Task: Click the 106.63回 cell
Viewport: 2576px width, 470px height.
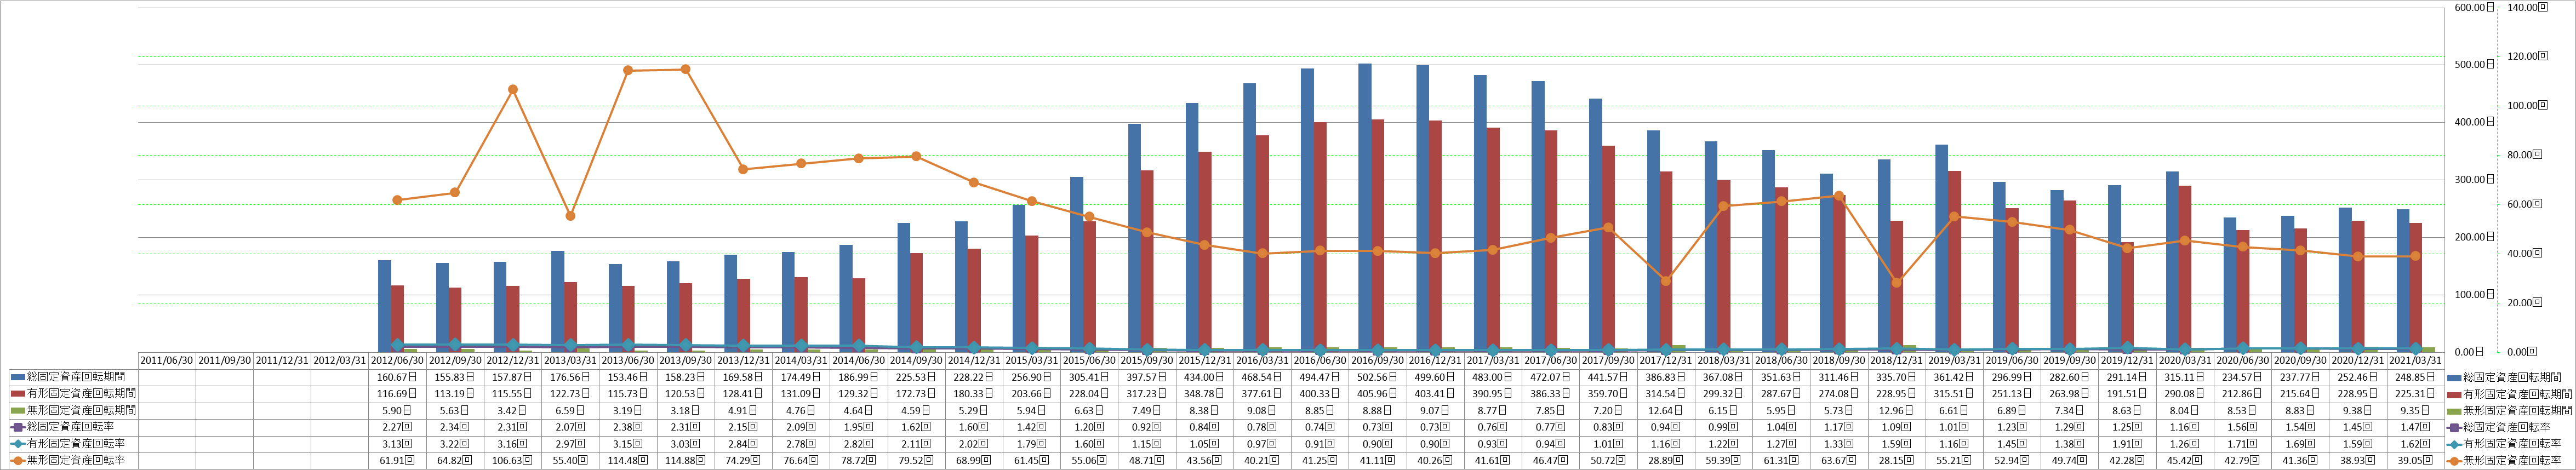Action: pyautogui.click(x=513, y=461)
